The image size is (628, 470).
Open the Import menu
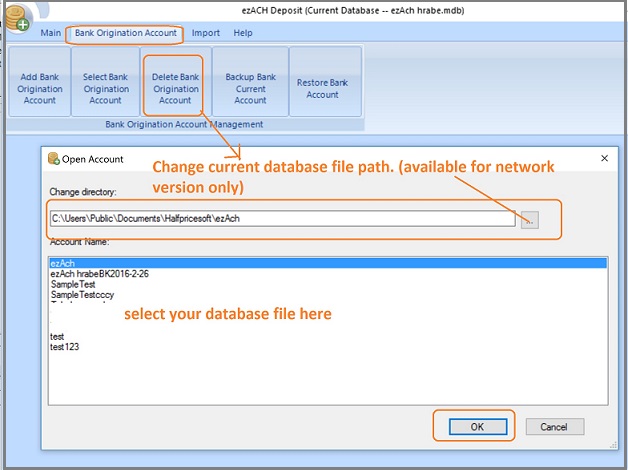(205, 33)
